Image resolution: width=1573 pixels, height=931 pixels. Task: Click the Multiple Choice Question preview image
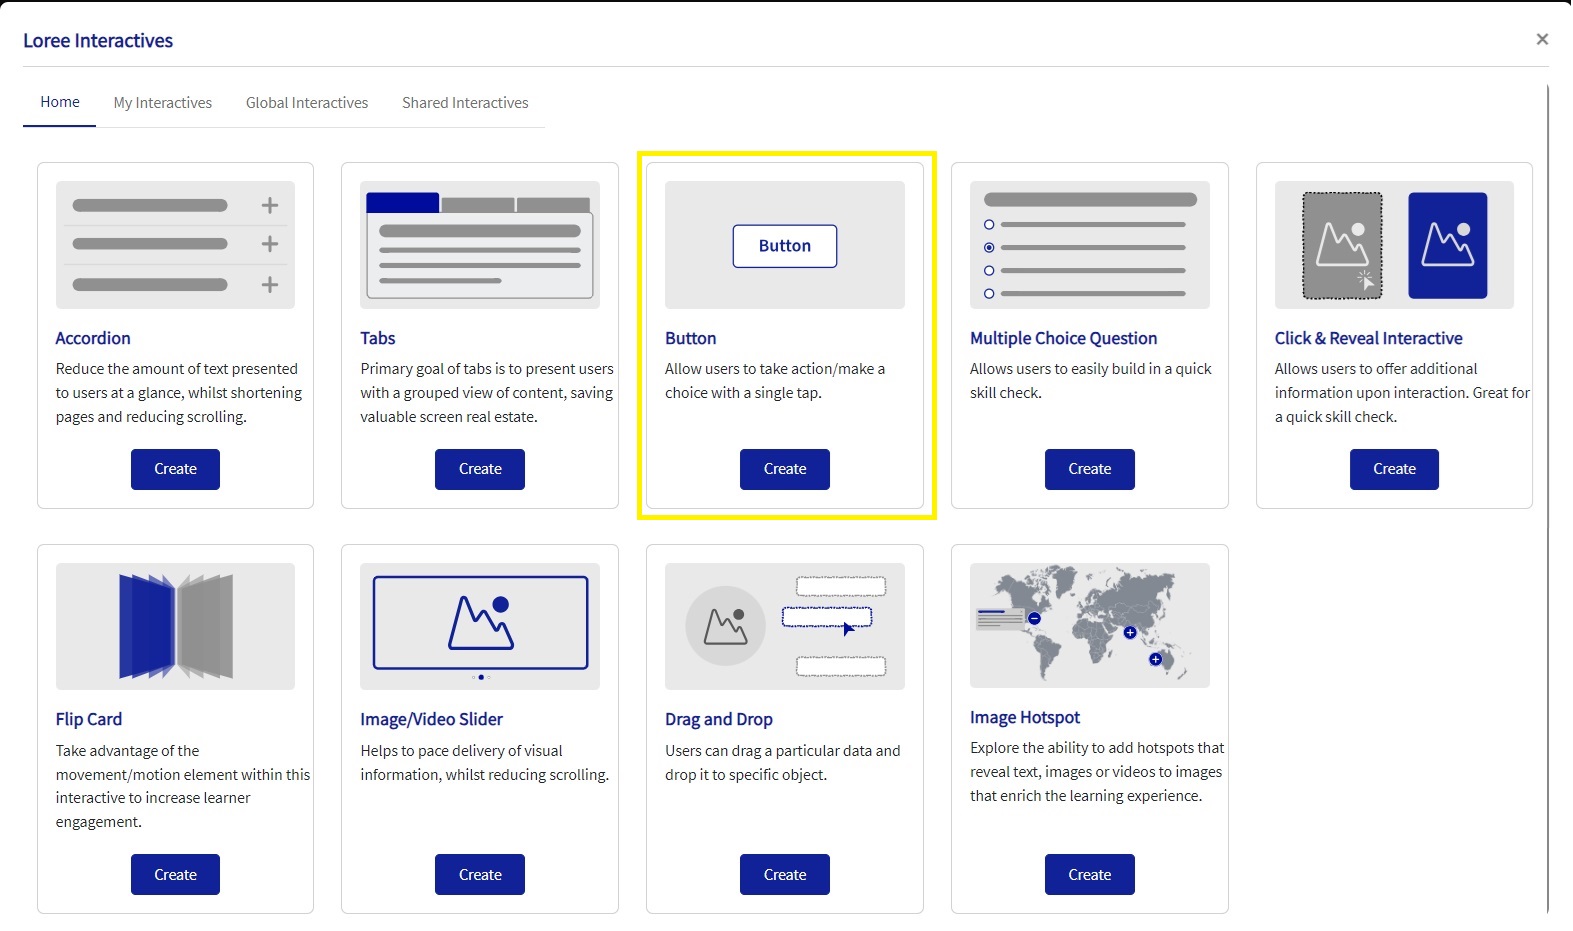click(1090, 244)
